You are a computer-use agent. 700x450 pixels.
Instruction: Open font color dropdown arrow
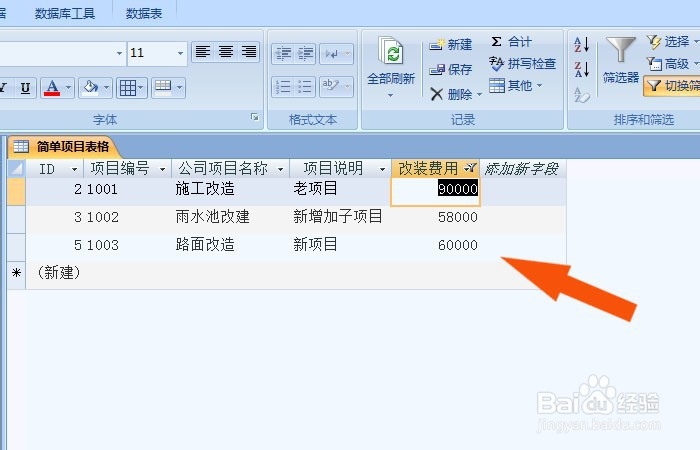click(x=69, y=88)
